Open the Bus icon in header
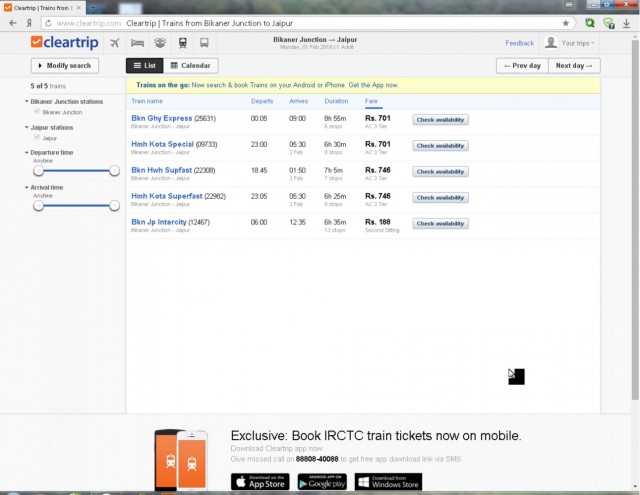Viewport: 640px width, 495px height. point(205,43)
